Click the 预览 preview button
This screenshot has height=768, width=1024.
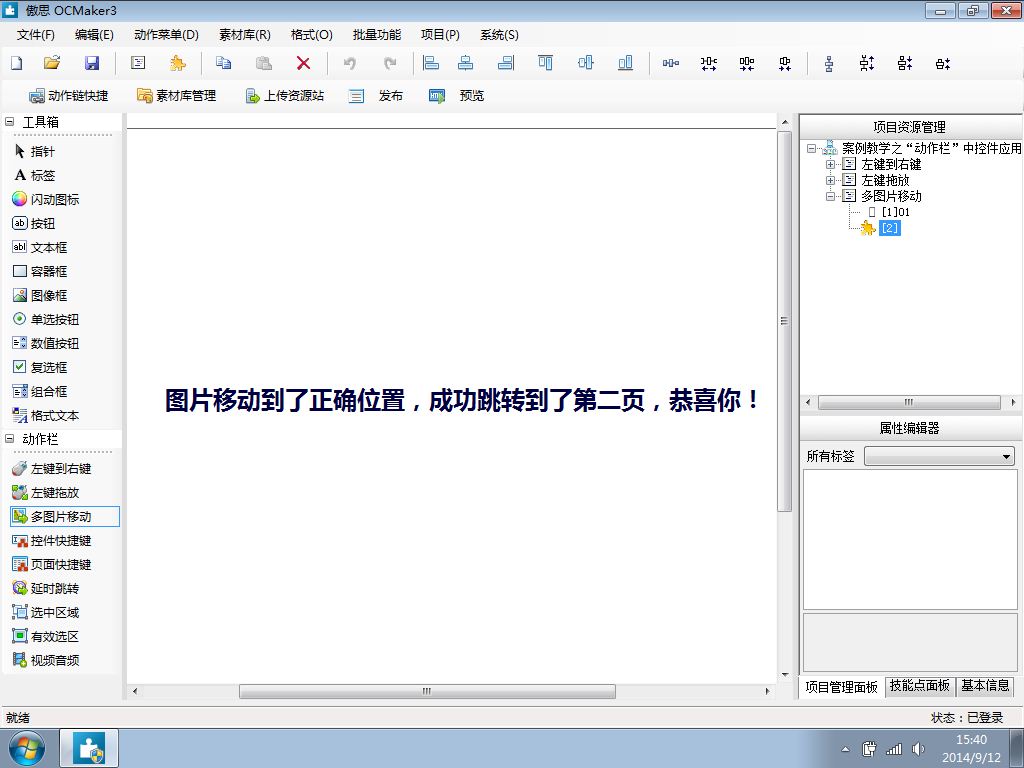pos(456,95)
